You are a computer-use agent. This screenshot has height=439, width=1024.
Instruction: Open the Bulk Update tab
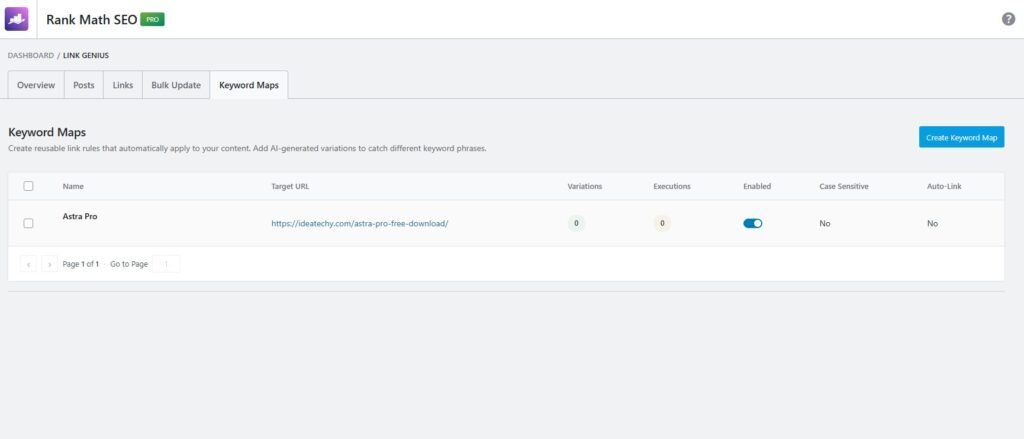coord(176,86)
